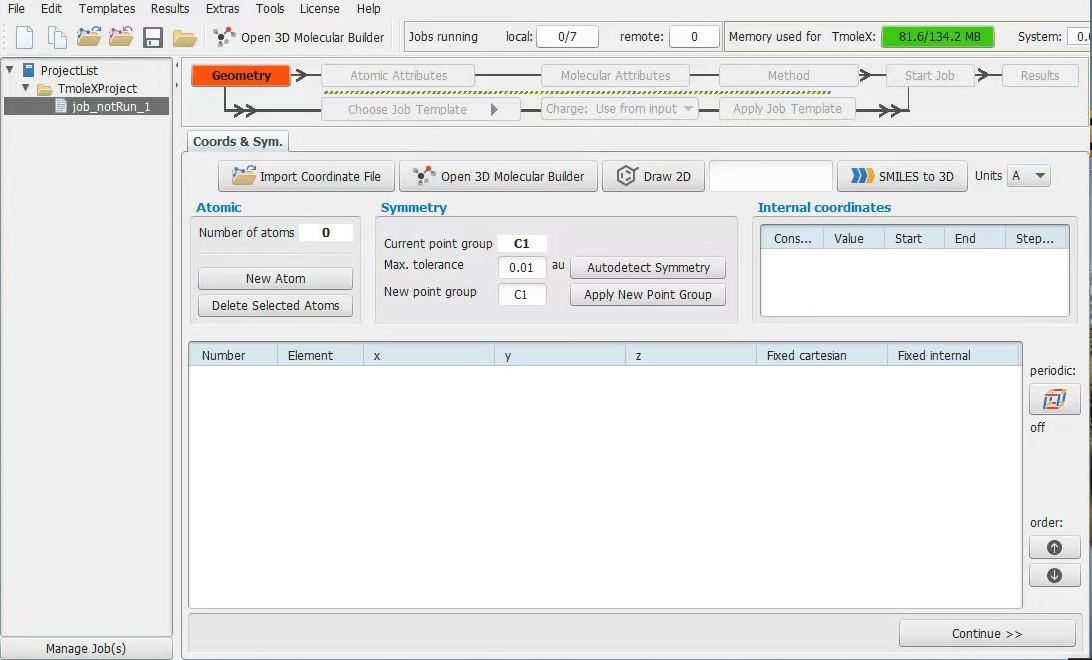Convert SMILES to 3D button
This screenshot has height=660, width=1092.
[902, 176]
